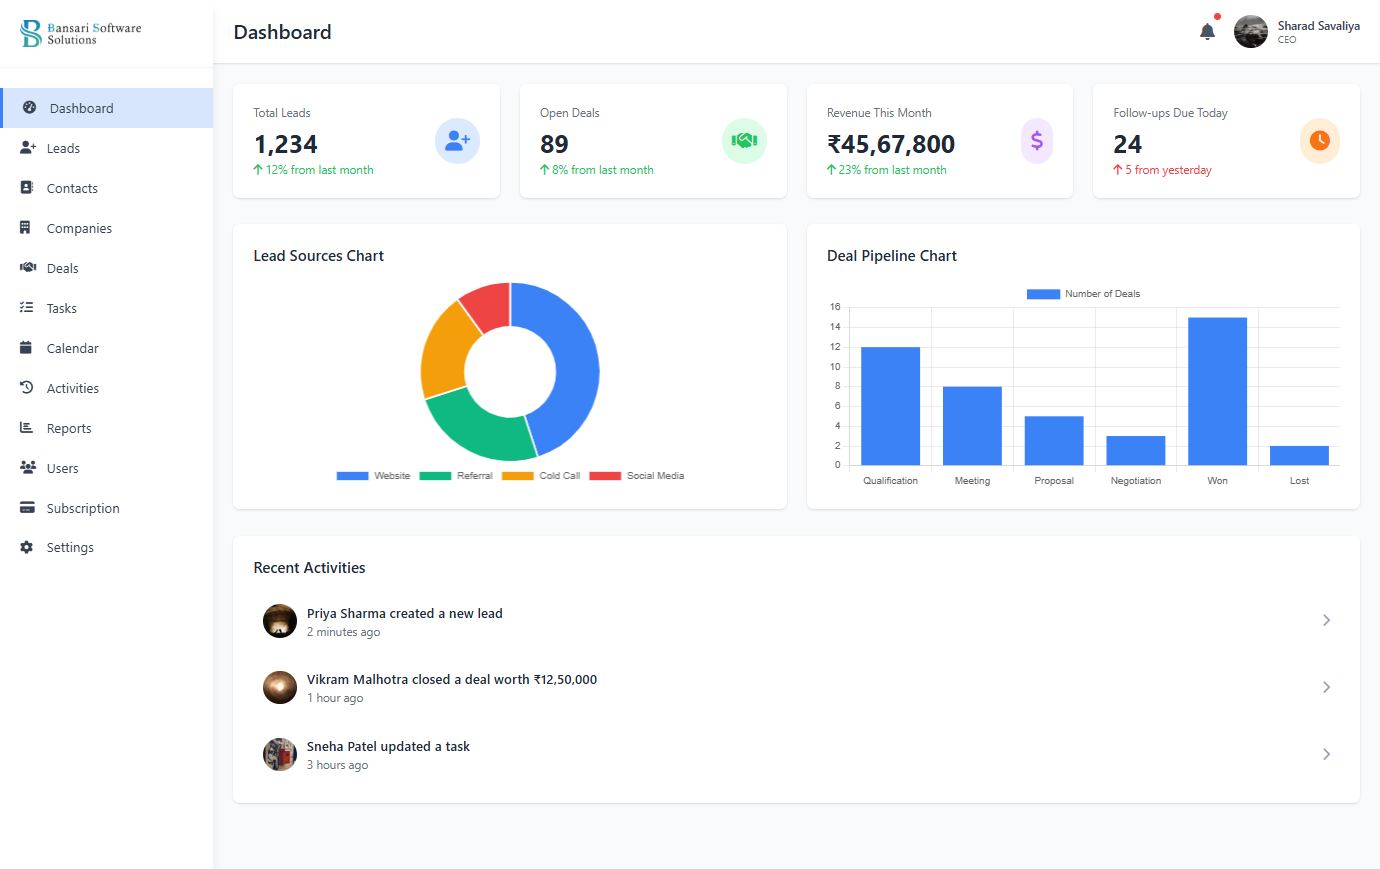Expand Priya Sharma activity chevron
Image resolution: width=1380 pixels, height=869 pixels.
tap(1326, 620)
